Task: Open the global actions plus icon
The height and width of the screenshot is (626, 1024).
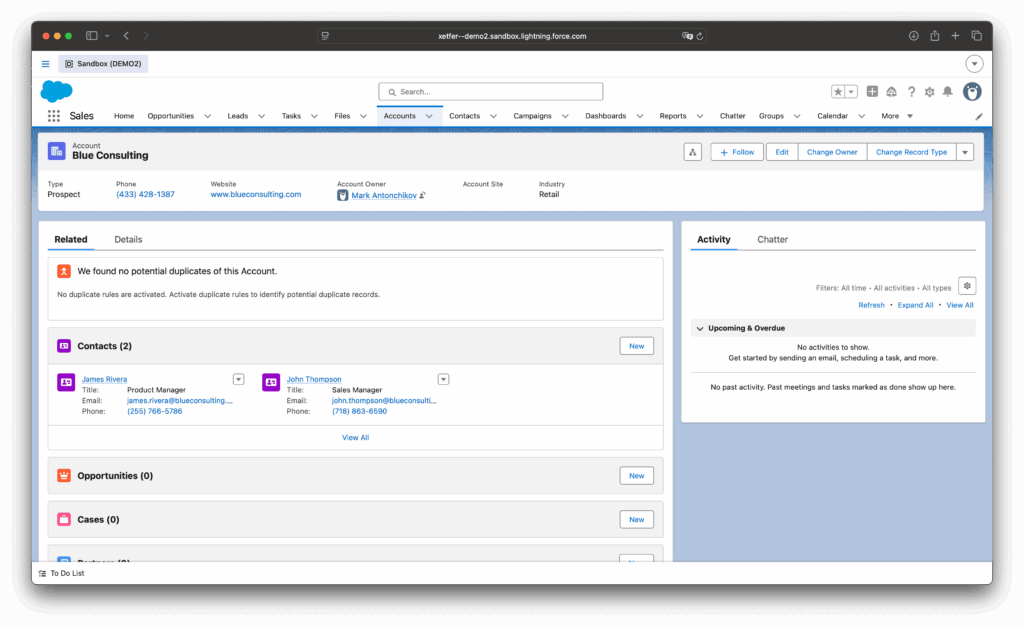Action: (x=872, y=91)
